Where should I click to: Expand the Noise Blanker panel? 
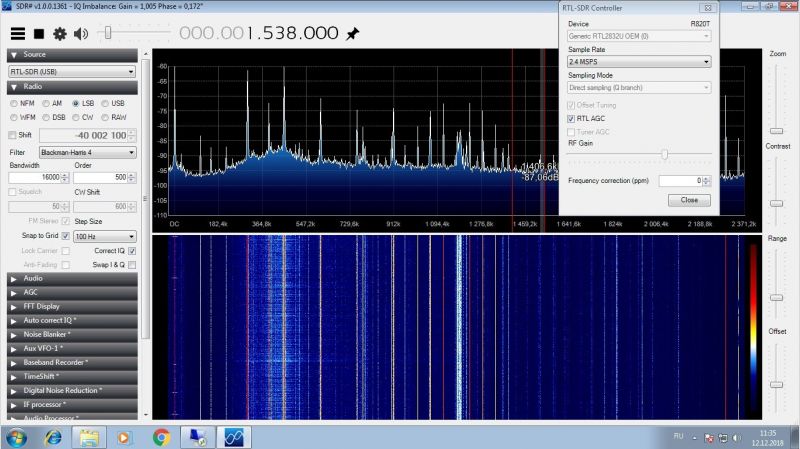pos(72,335)
